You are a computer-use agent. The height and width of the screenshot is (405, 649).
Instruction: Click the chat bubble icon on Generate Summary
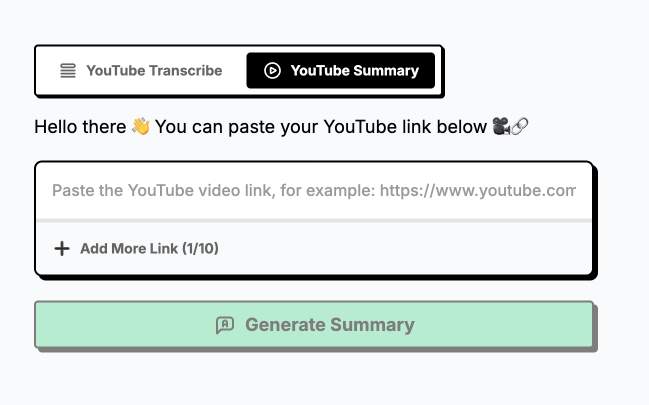(225, 325)
